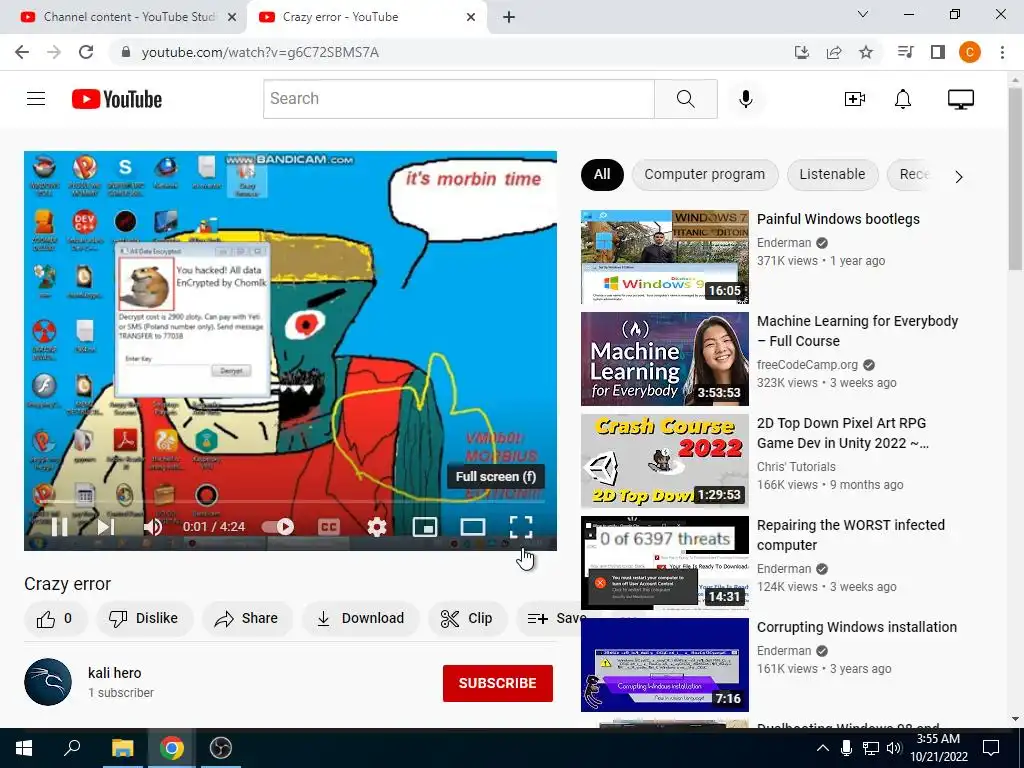Viewport: 1024px width, 768px height.
Task: Open the taskbar clock and date
Action: point(938,748)
